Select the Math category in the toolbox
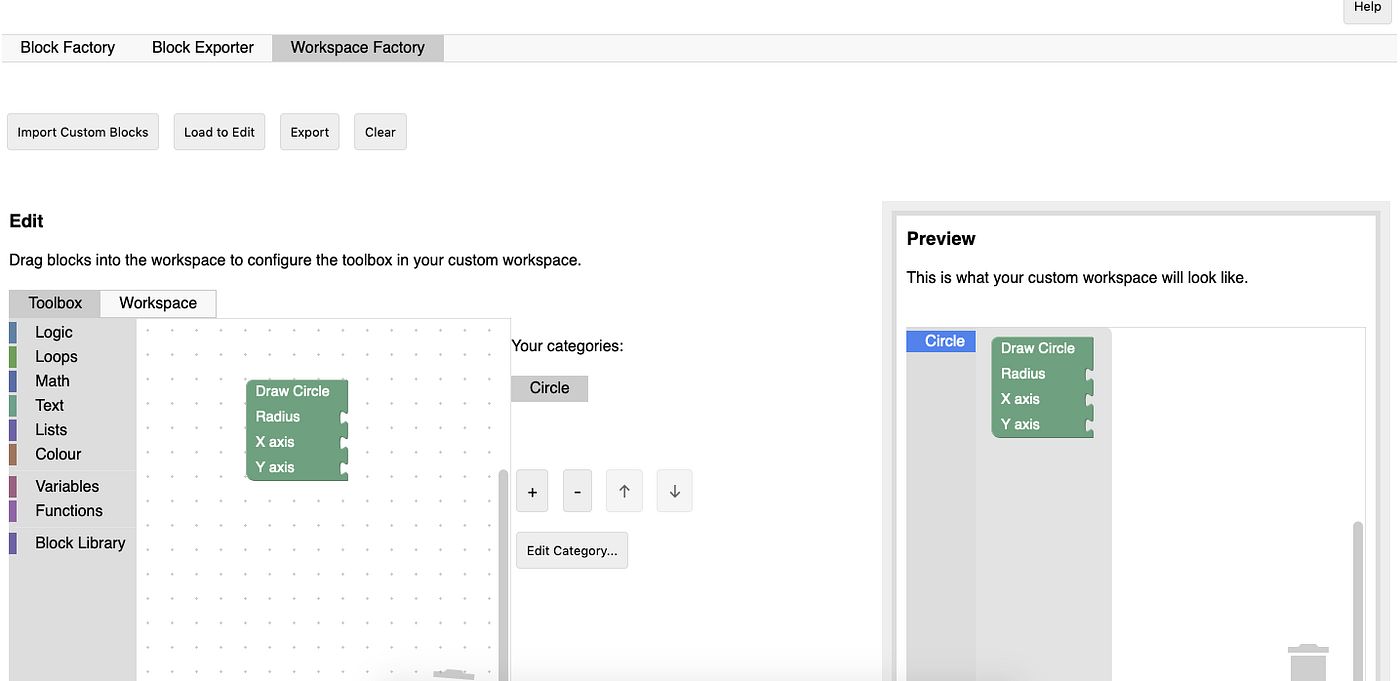 click(52, 381)
